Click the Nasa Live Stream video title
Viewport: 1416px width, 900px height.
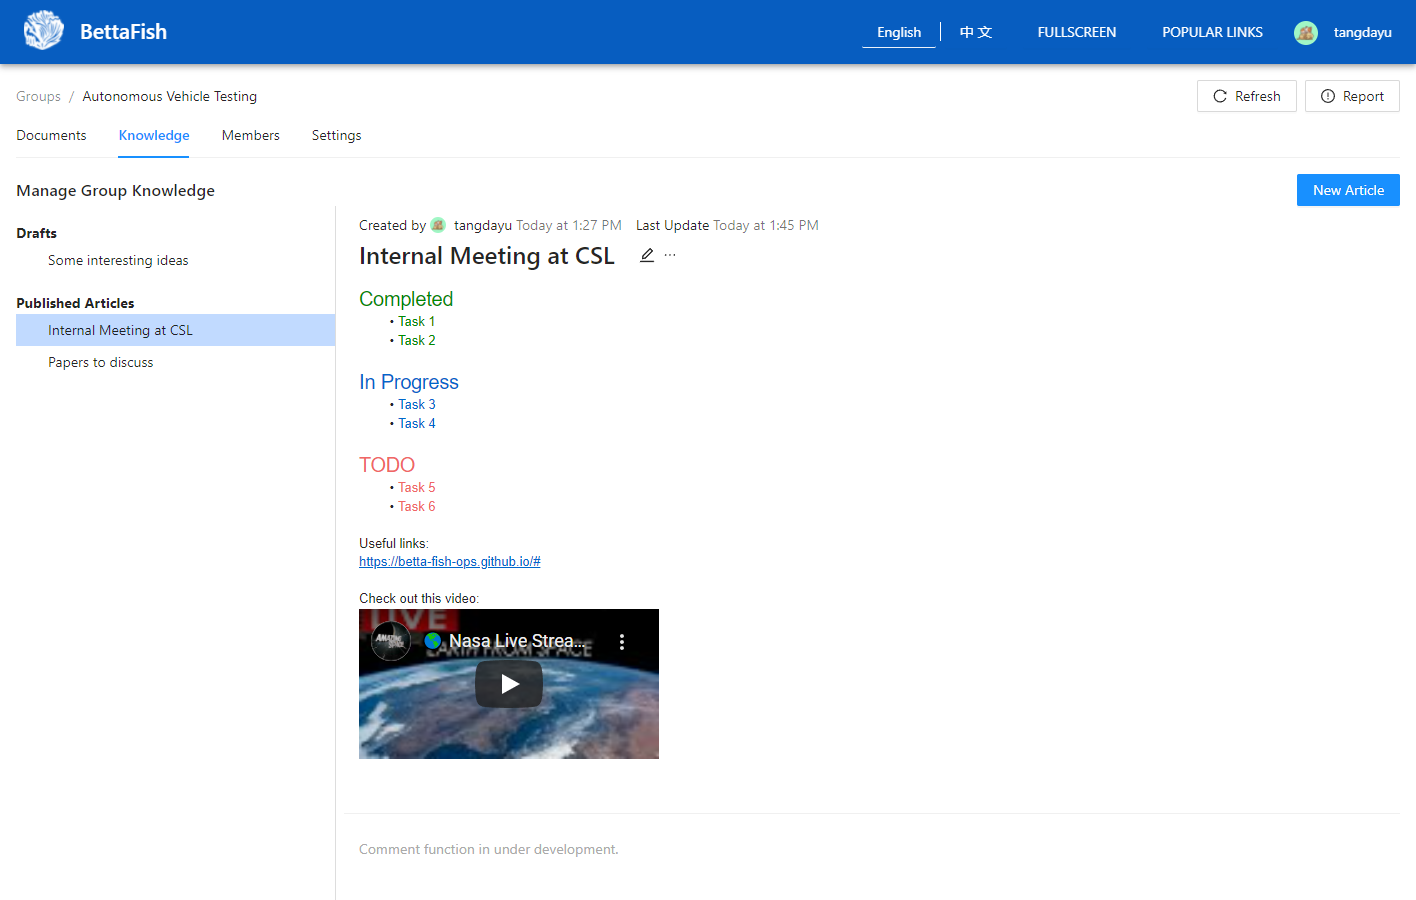[x=517, y=641]
